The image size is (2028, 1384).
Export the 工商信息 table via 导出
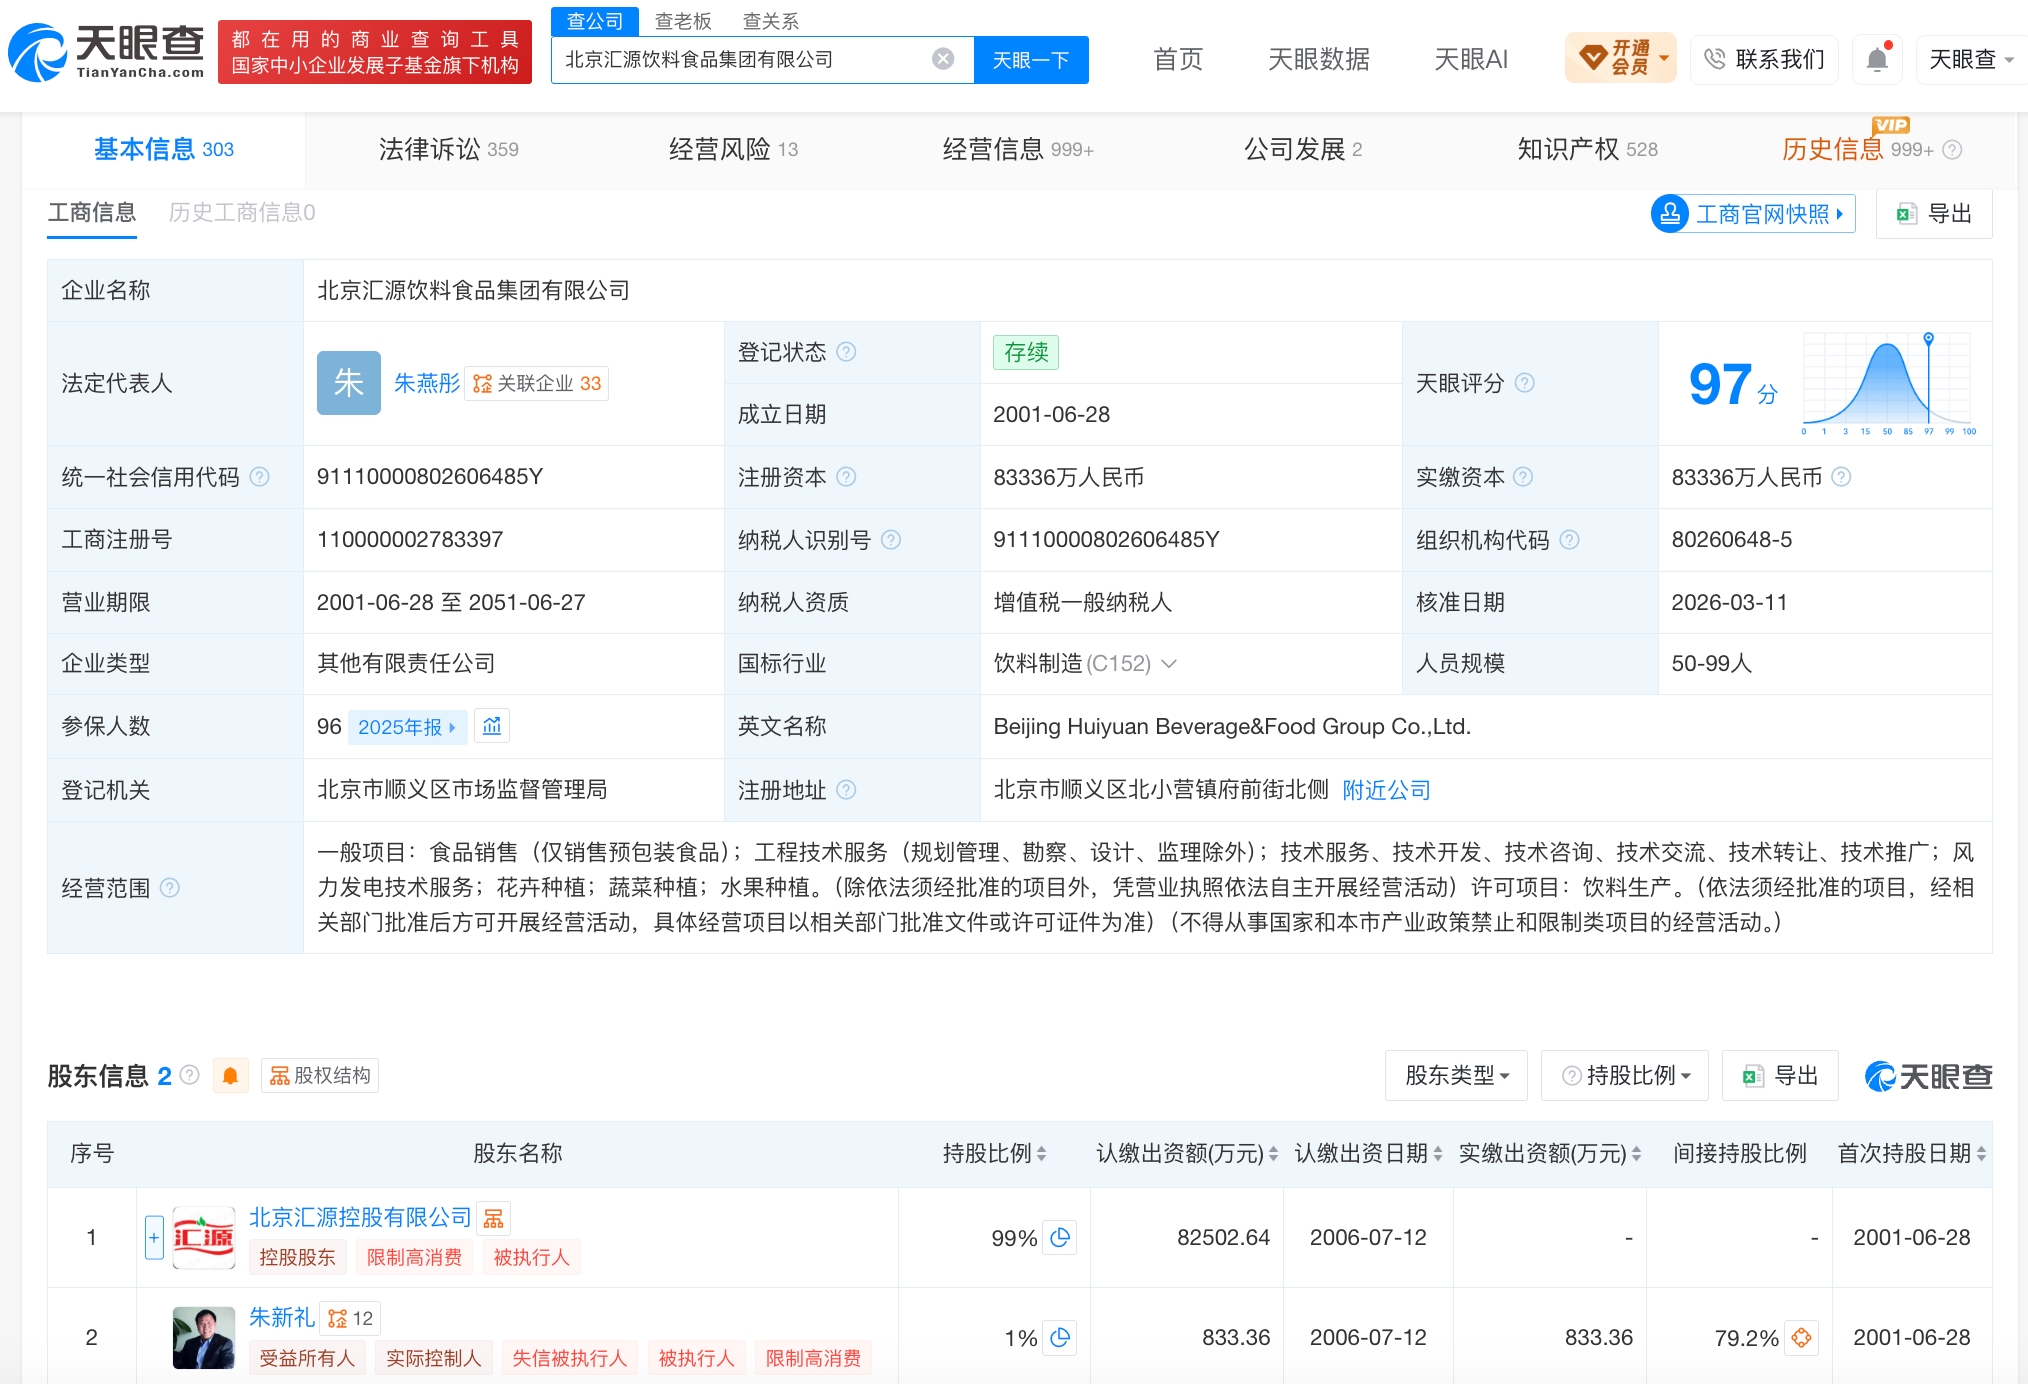pyautogui.click(x=1934, y=214)
